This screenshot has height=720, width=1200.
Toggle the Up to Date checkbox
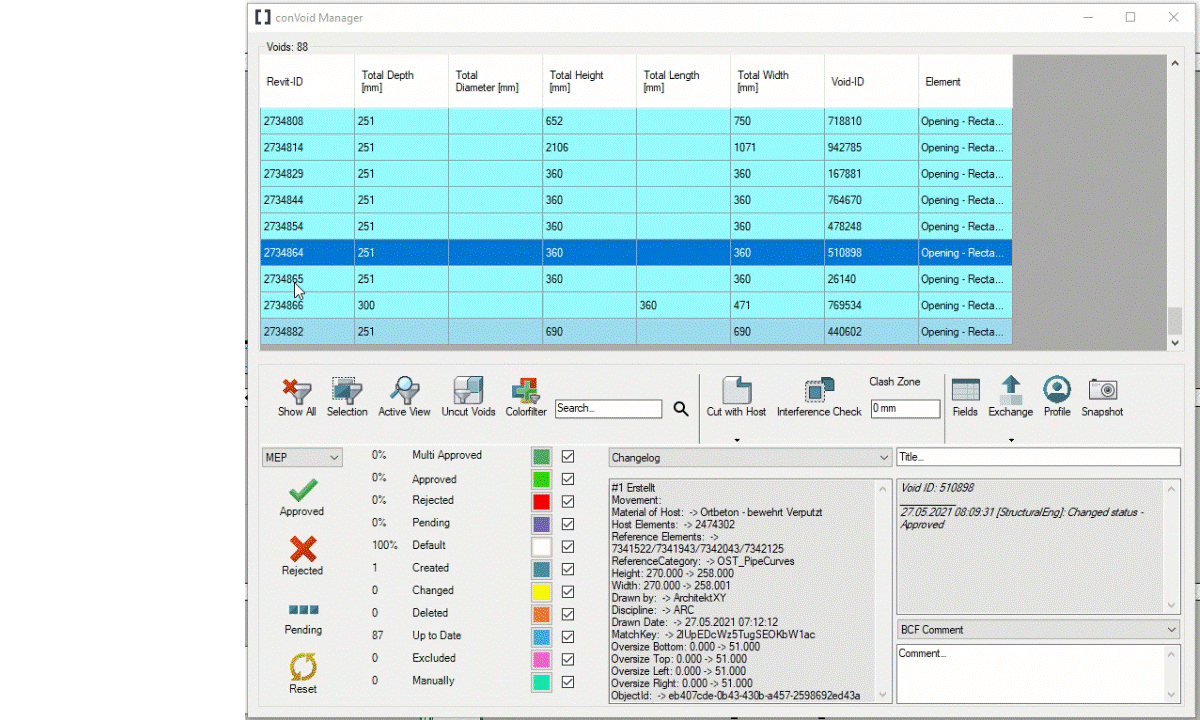pos(568,637)
